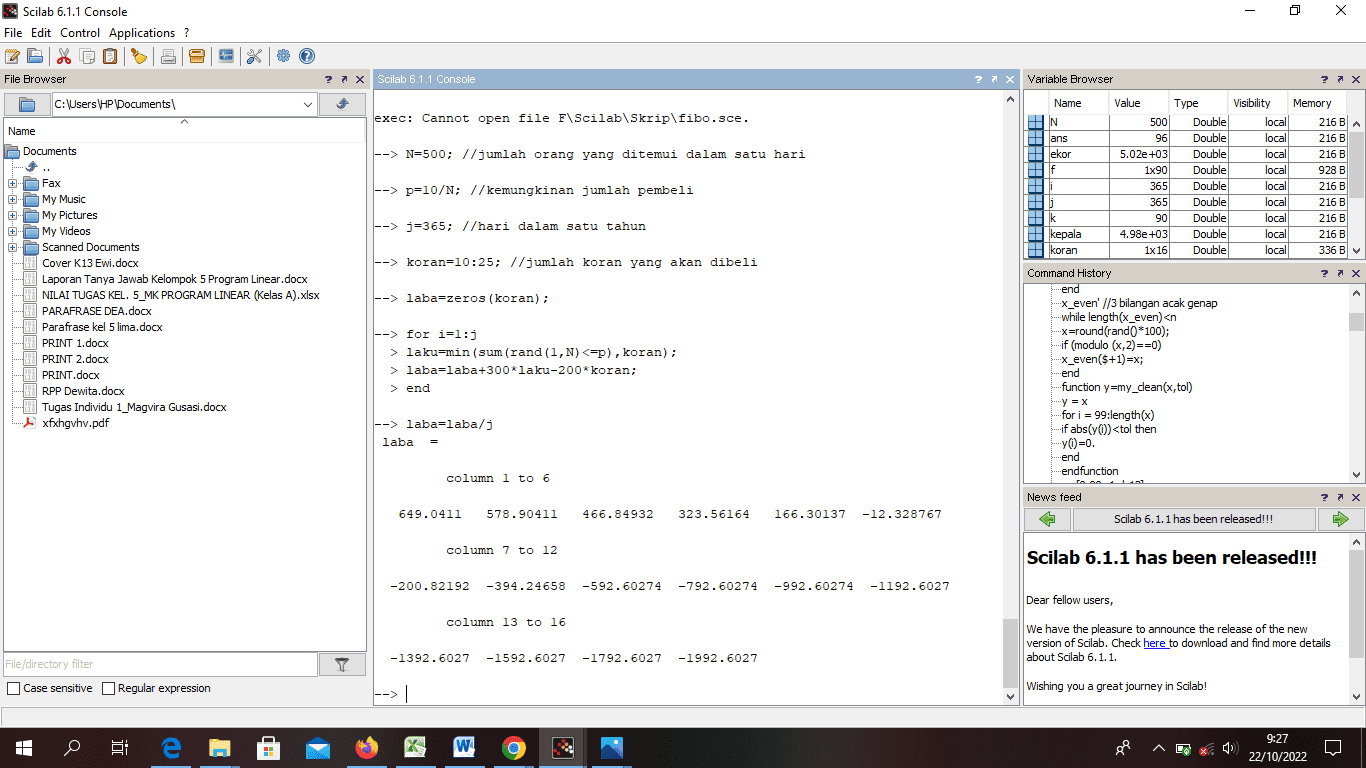Show the previous news item with the left arrow
Image resolution: width=1366 pixels, height=768 pixels.
1048,519
